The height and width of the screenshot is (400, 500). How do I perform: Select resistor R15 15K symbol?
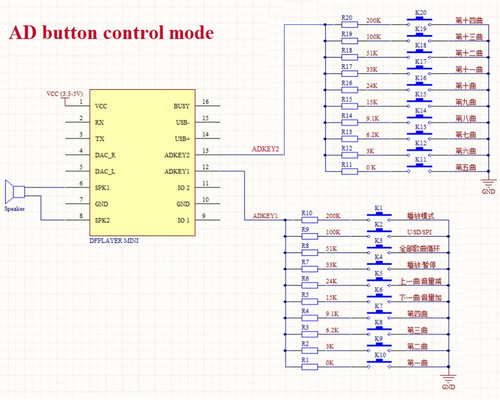tap(350, 106)
